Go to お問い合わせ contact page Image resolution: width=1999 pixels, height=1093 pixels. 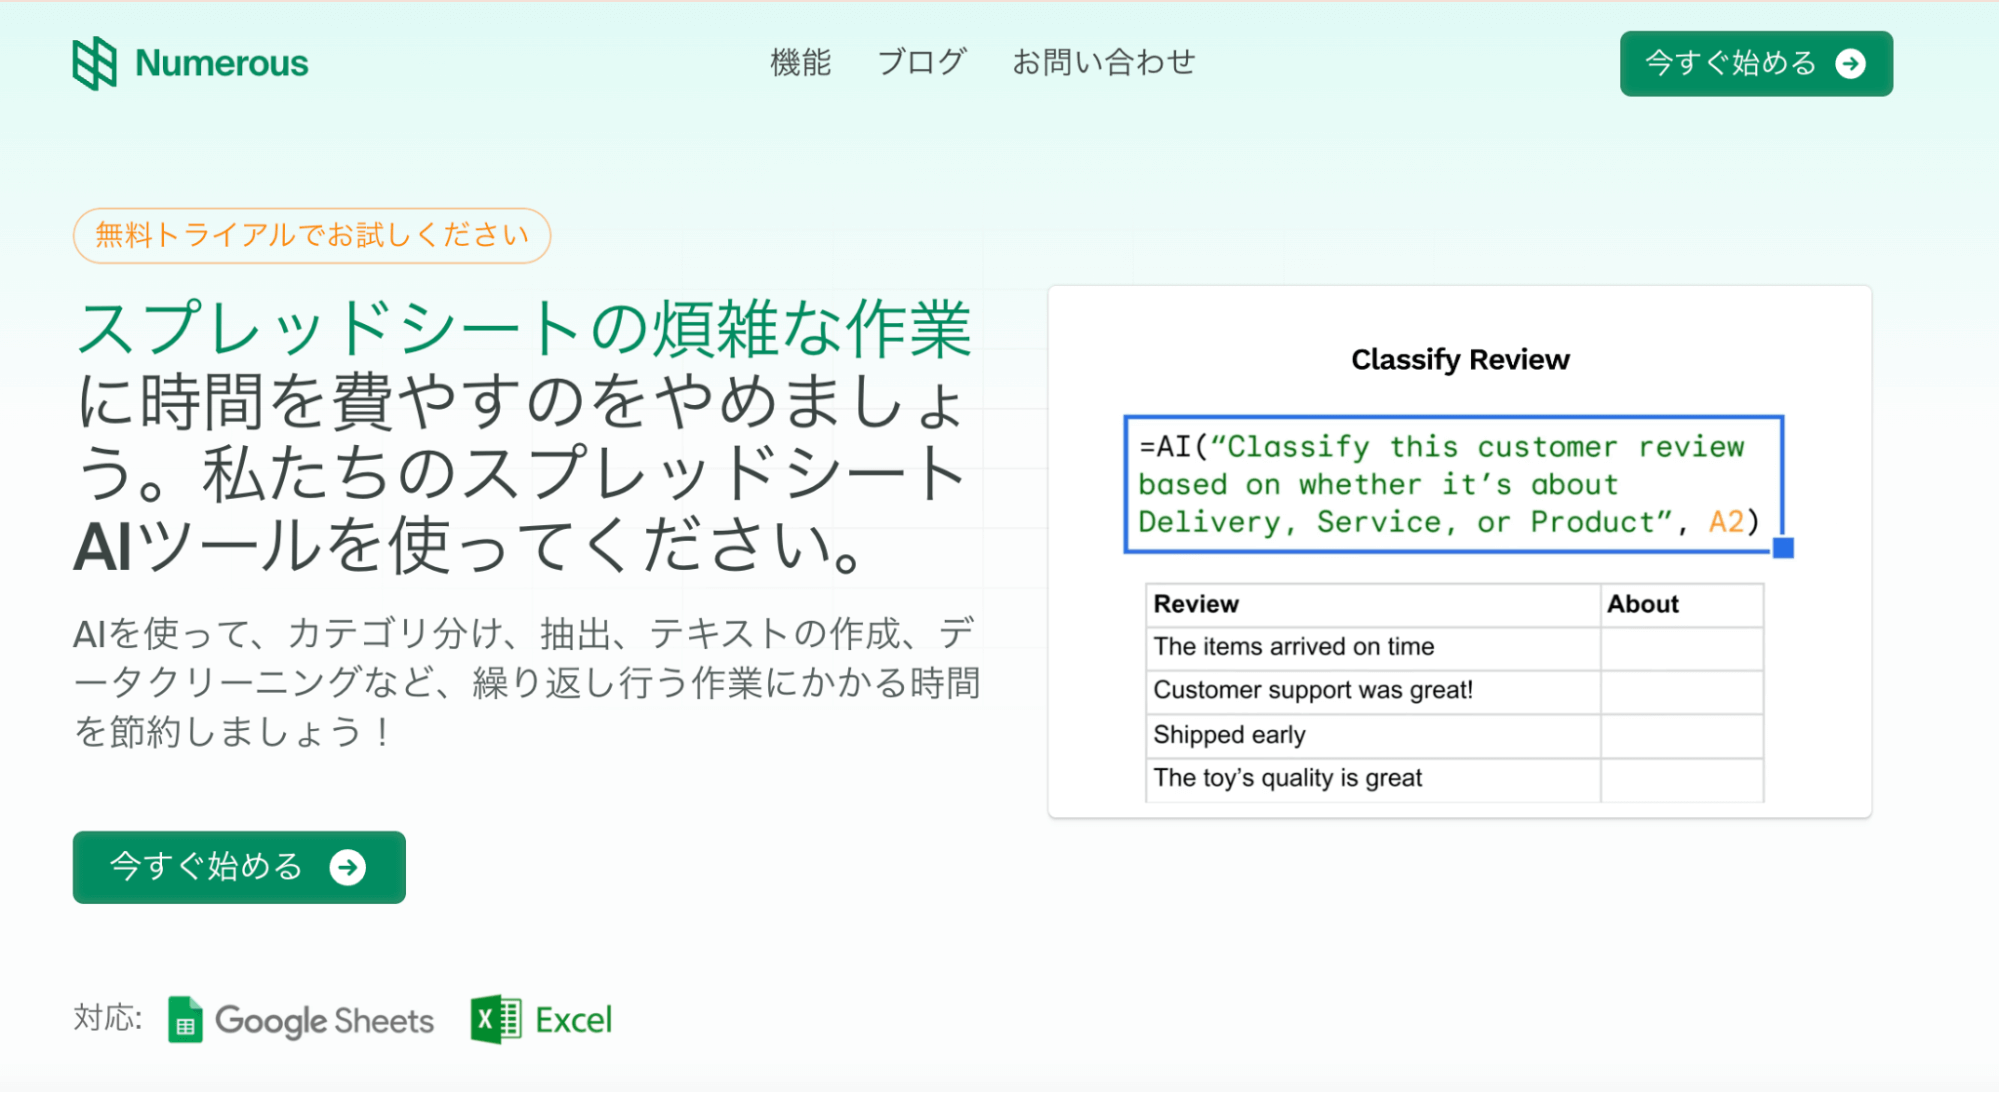(x=1103, y=62)
